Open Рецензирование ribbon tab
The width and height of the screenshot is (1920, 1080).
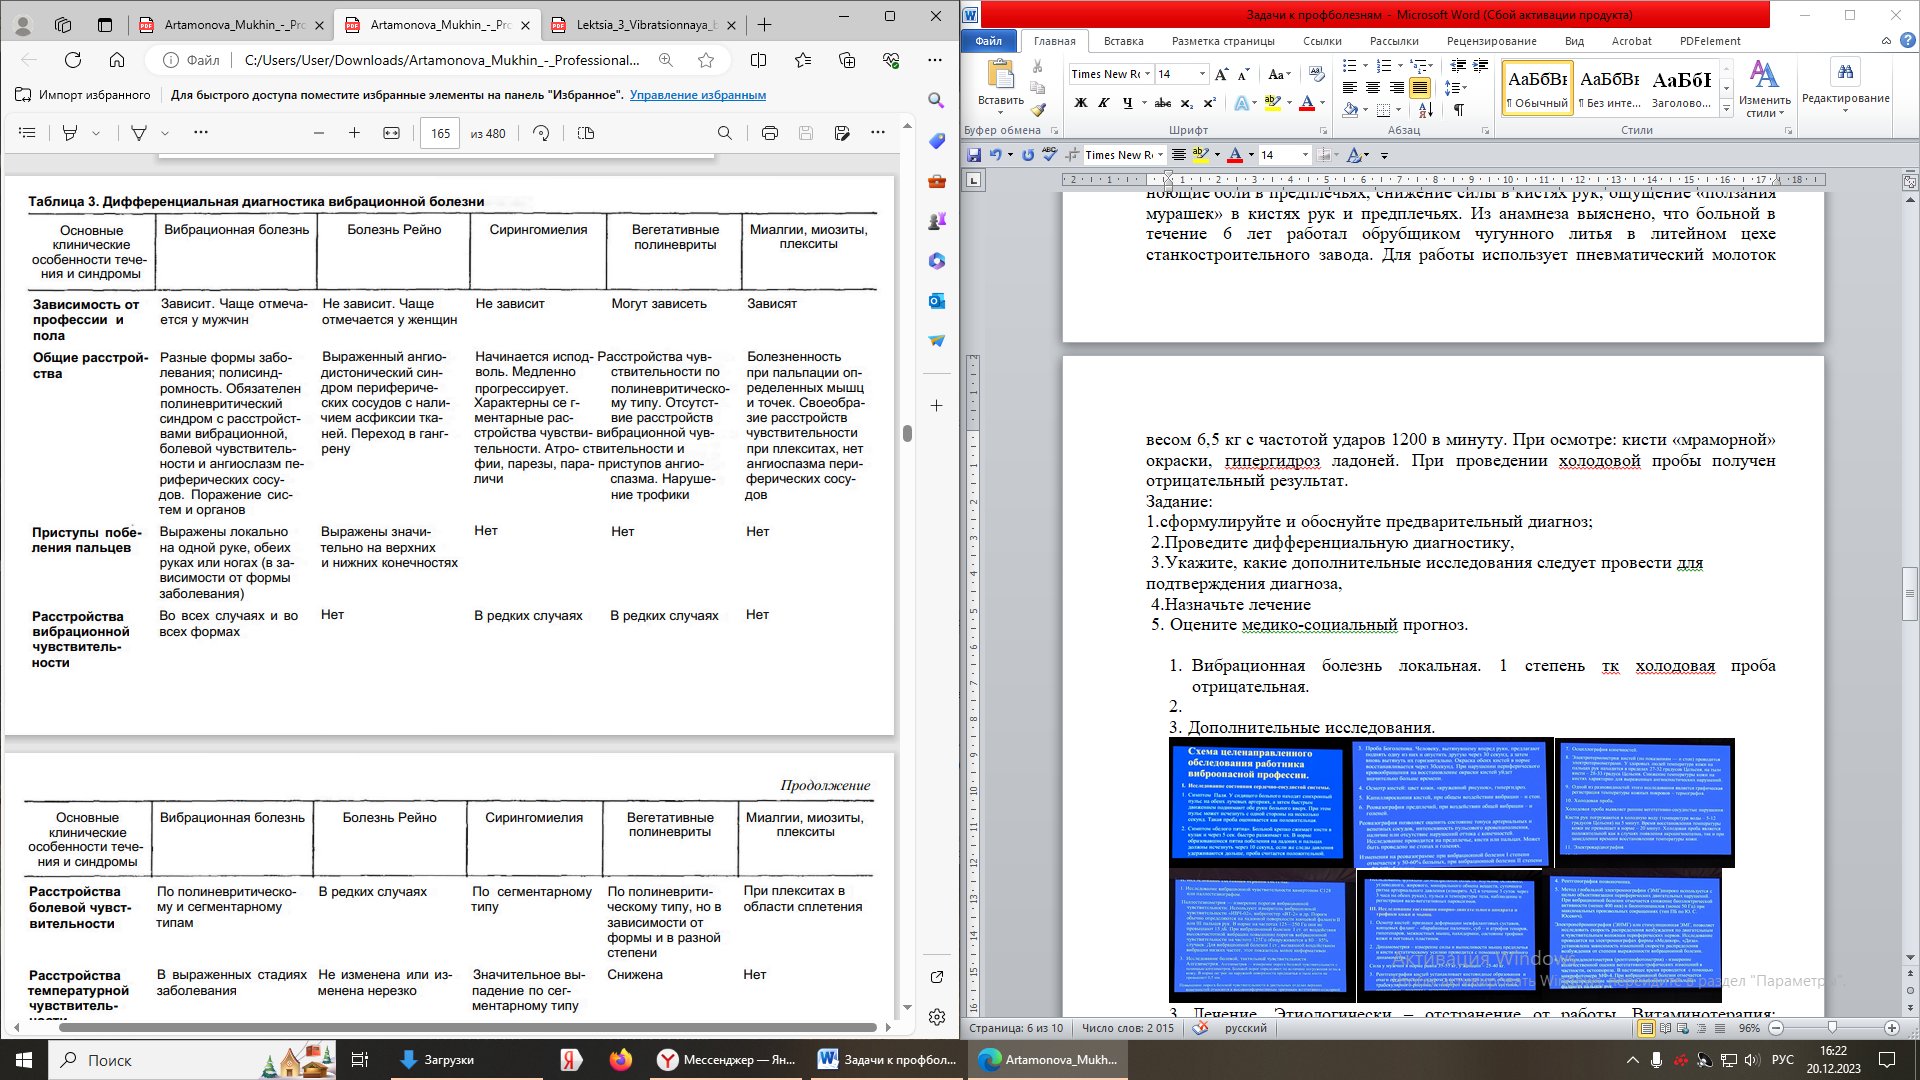point(1491,41)
